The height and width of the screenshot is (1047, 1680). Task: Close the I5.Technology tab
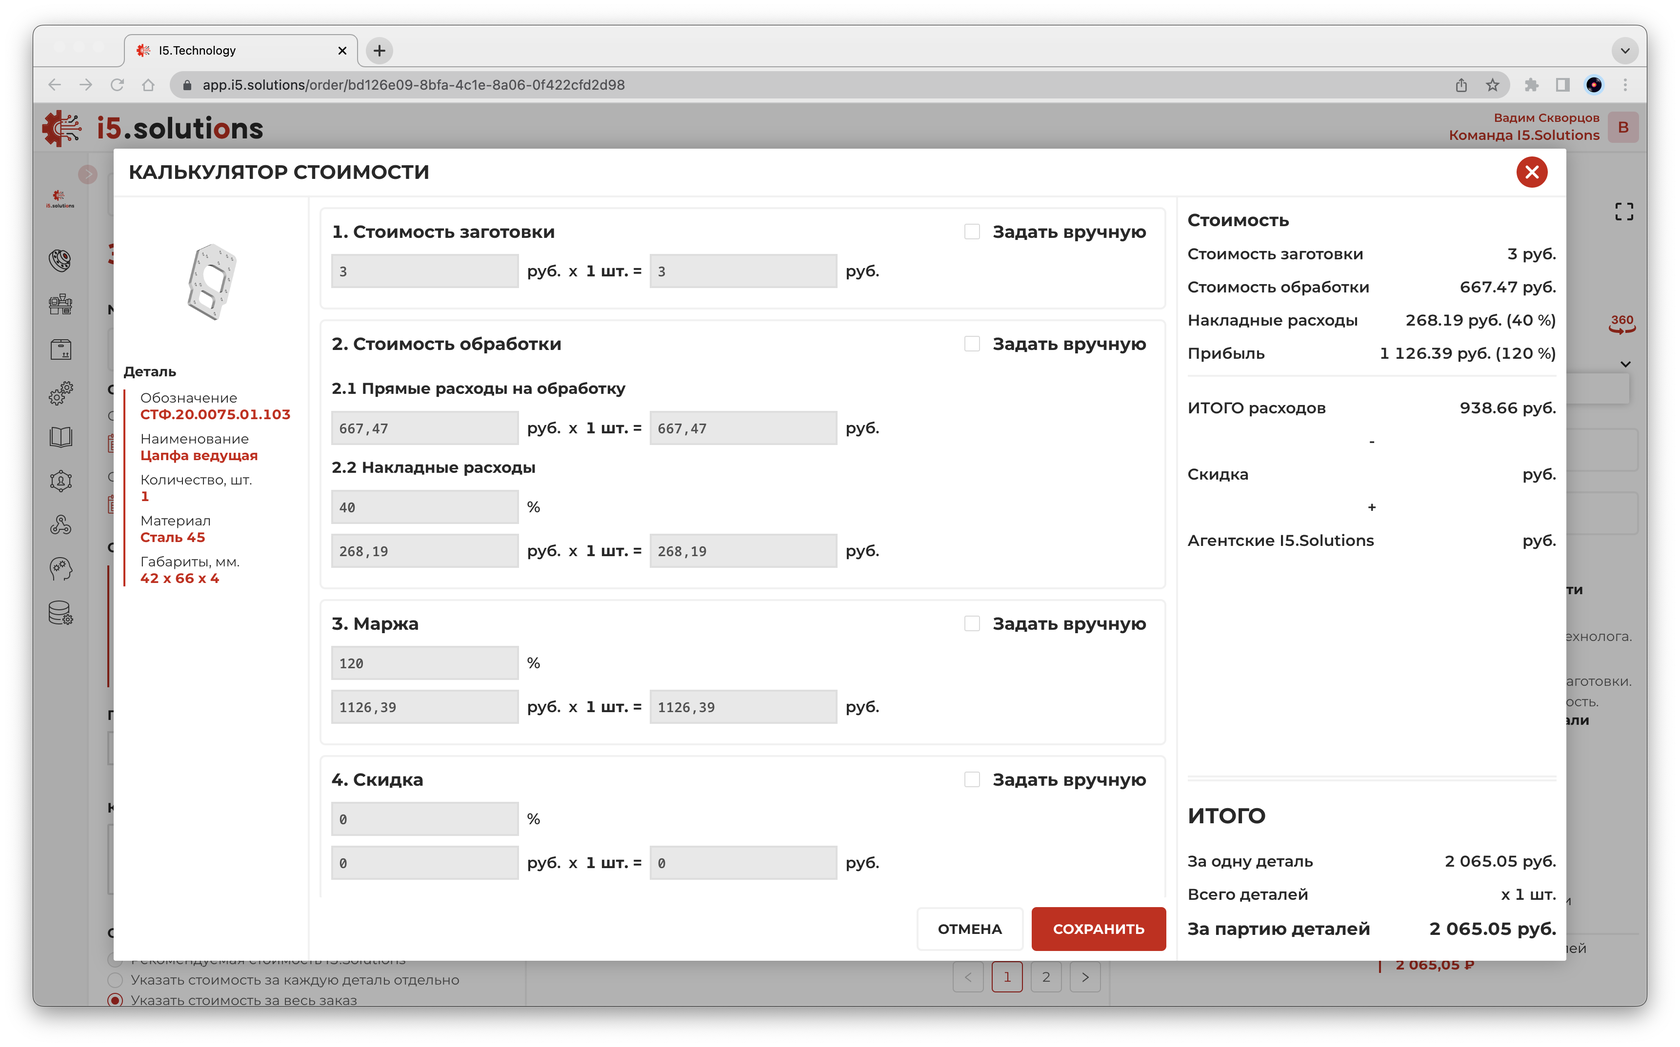tap(342, 50)
